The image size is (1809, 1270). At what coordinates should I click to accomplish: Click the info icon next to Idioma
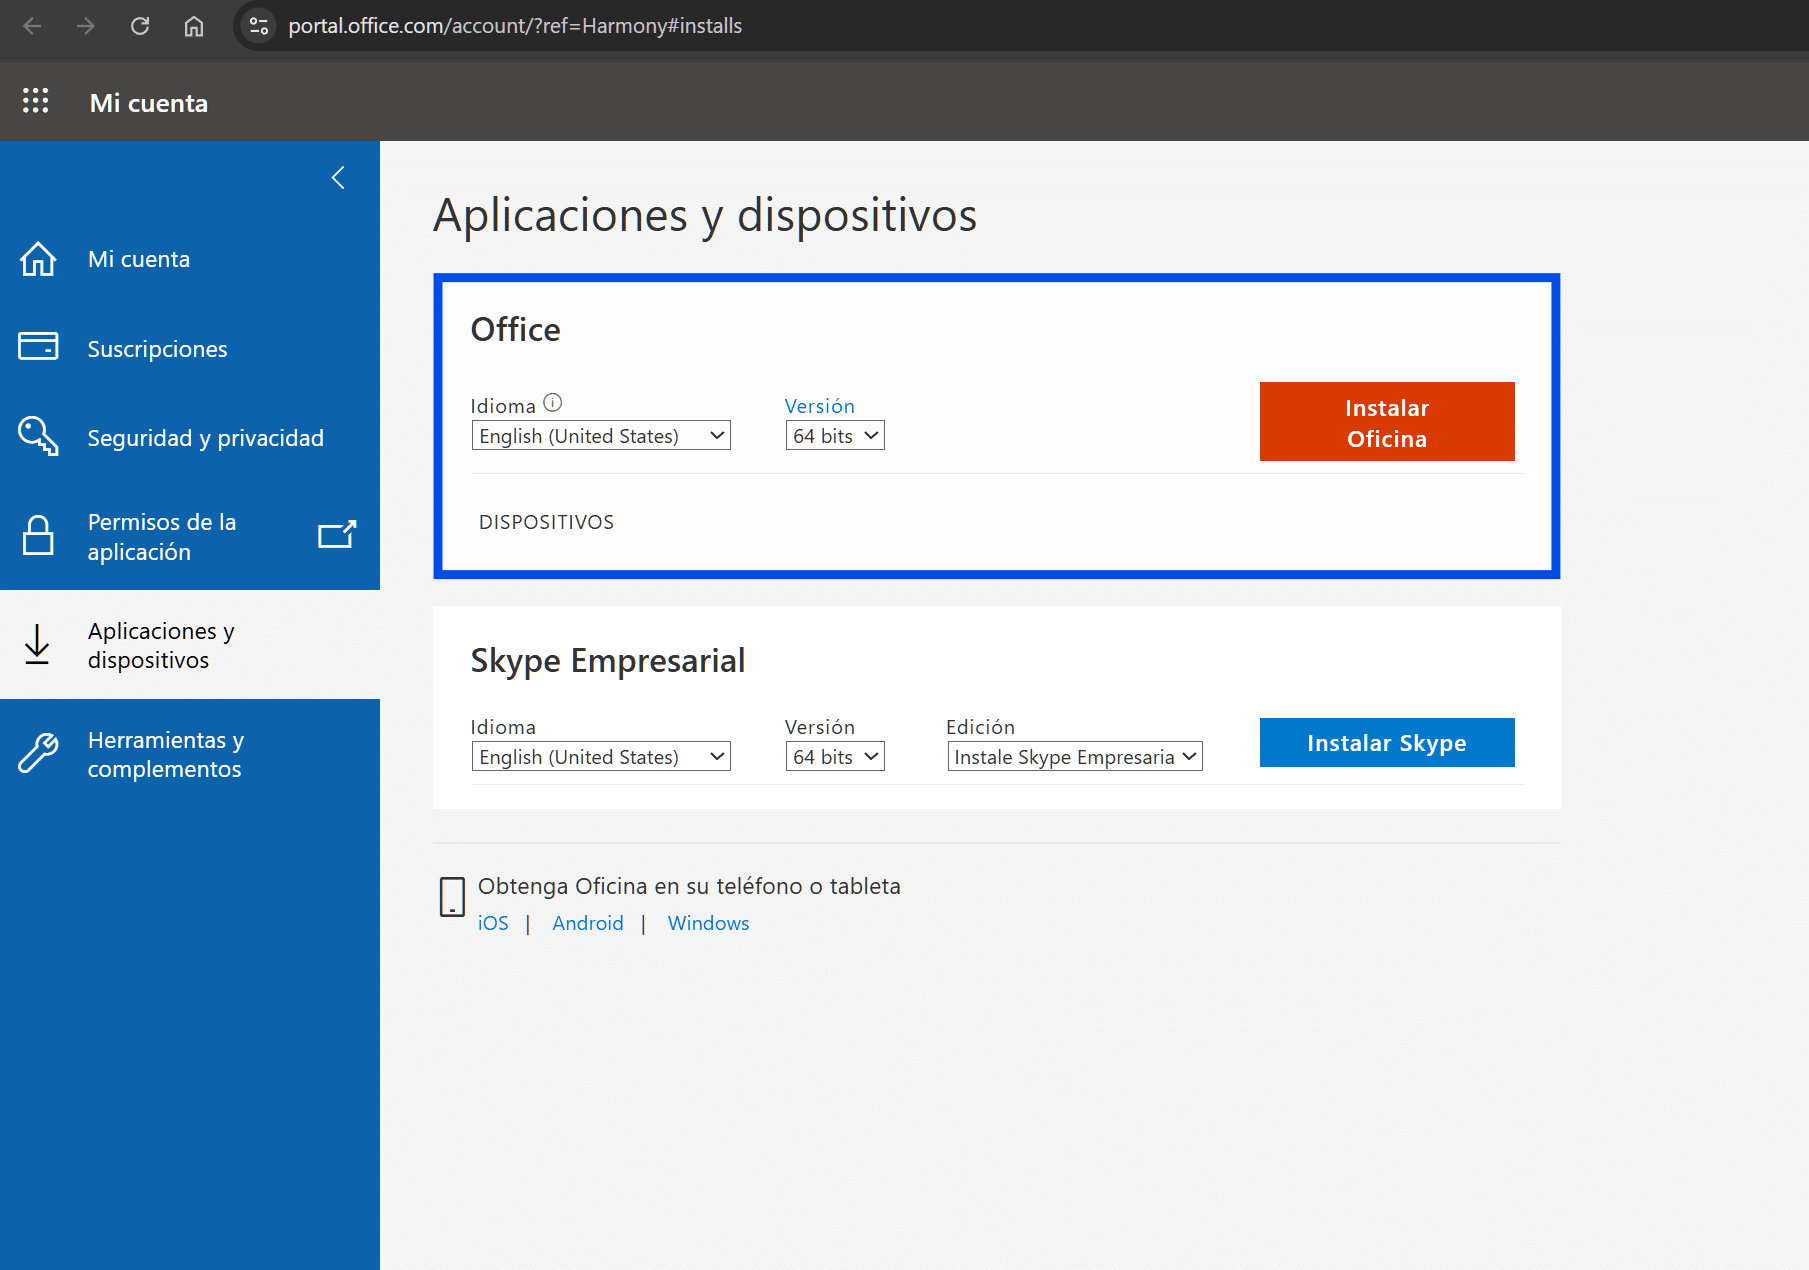(x=553, y=403)
